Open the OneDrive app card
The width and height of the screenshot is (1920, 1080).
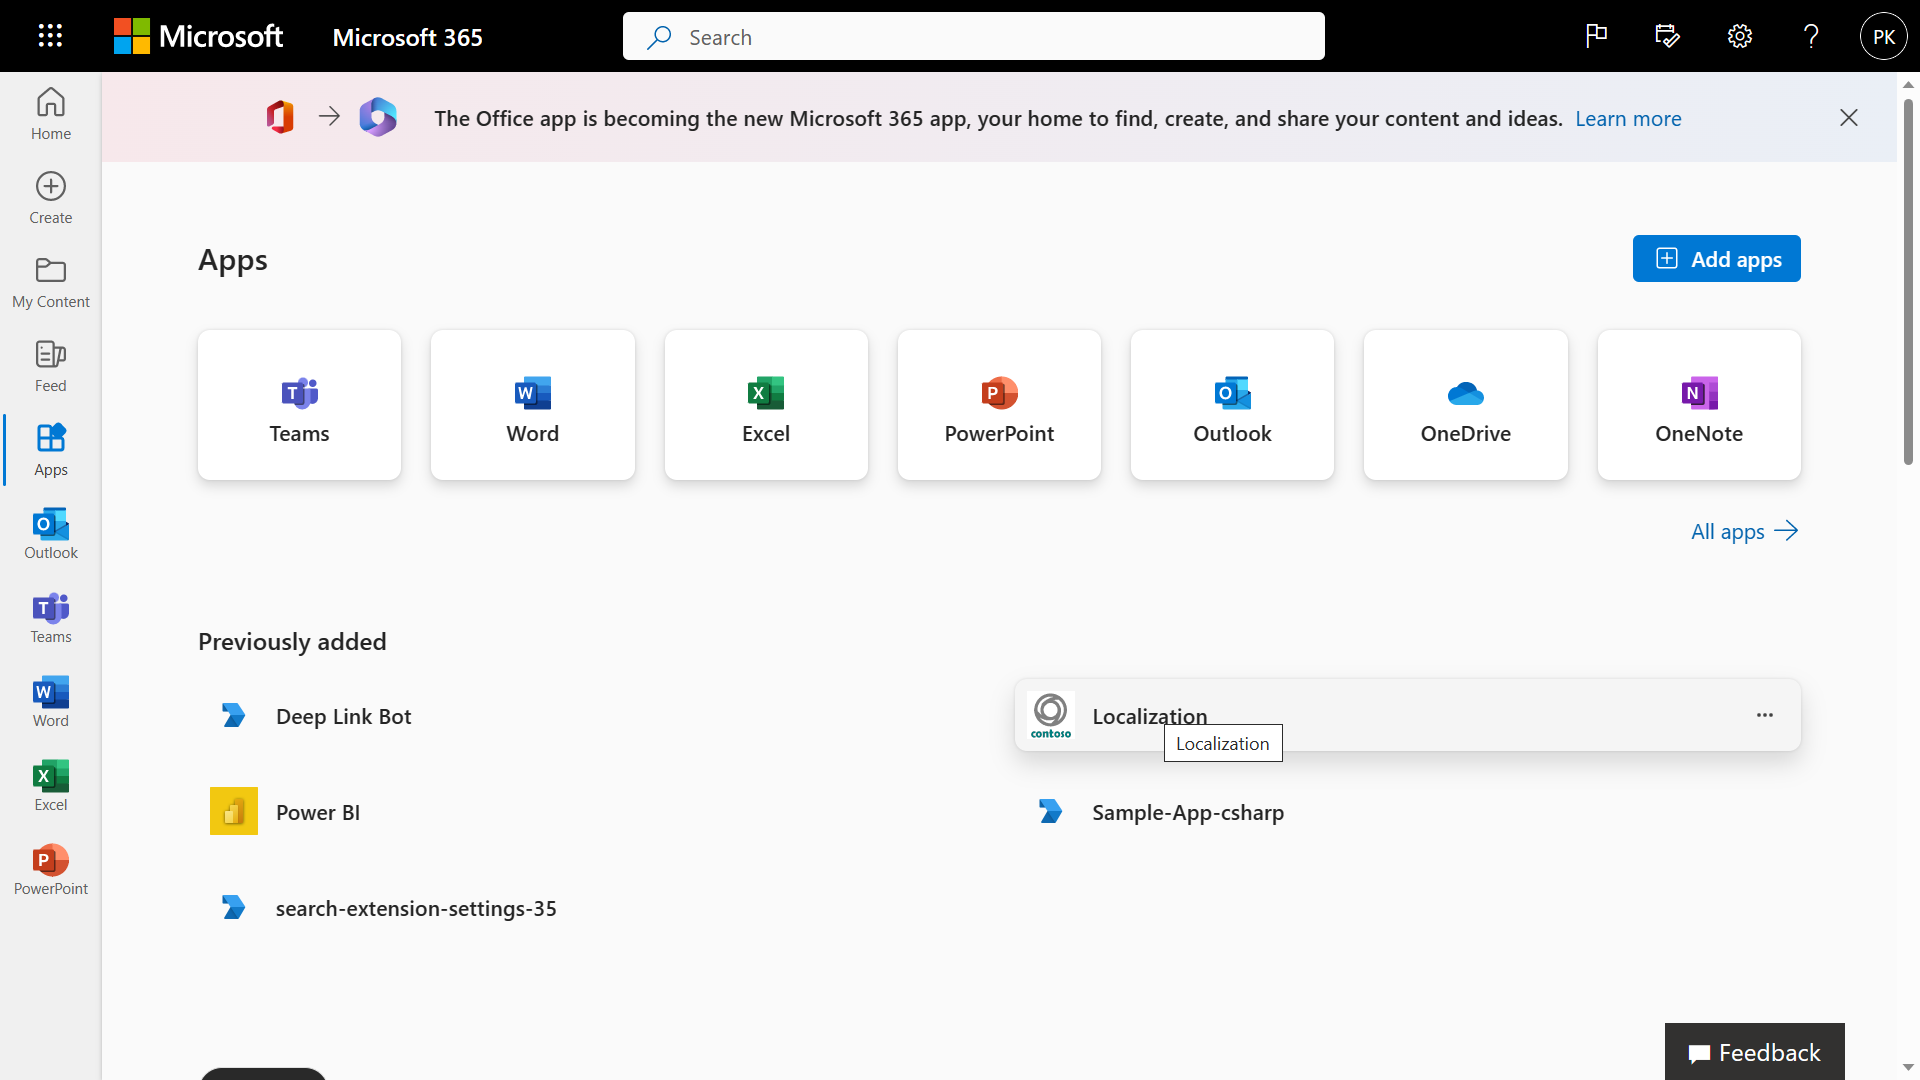1466,405
